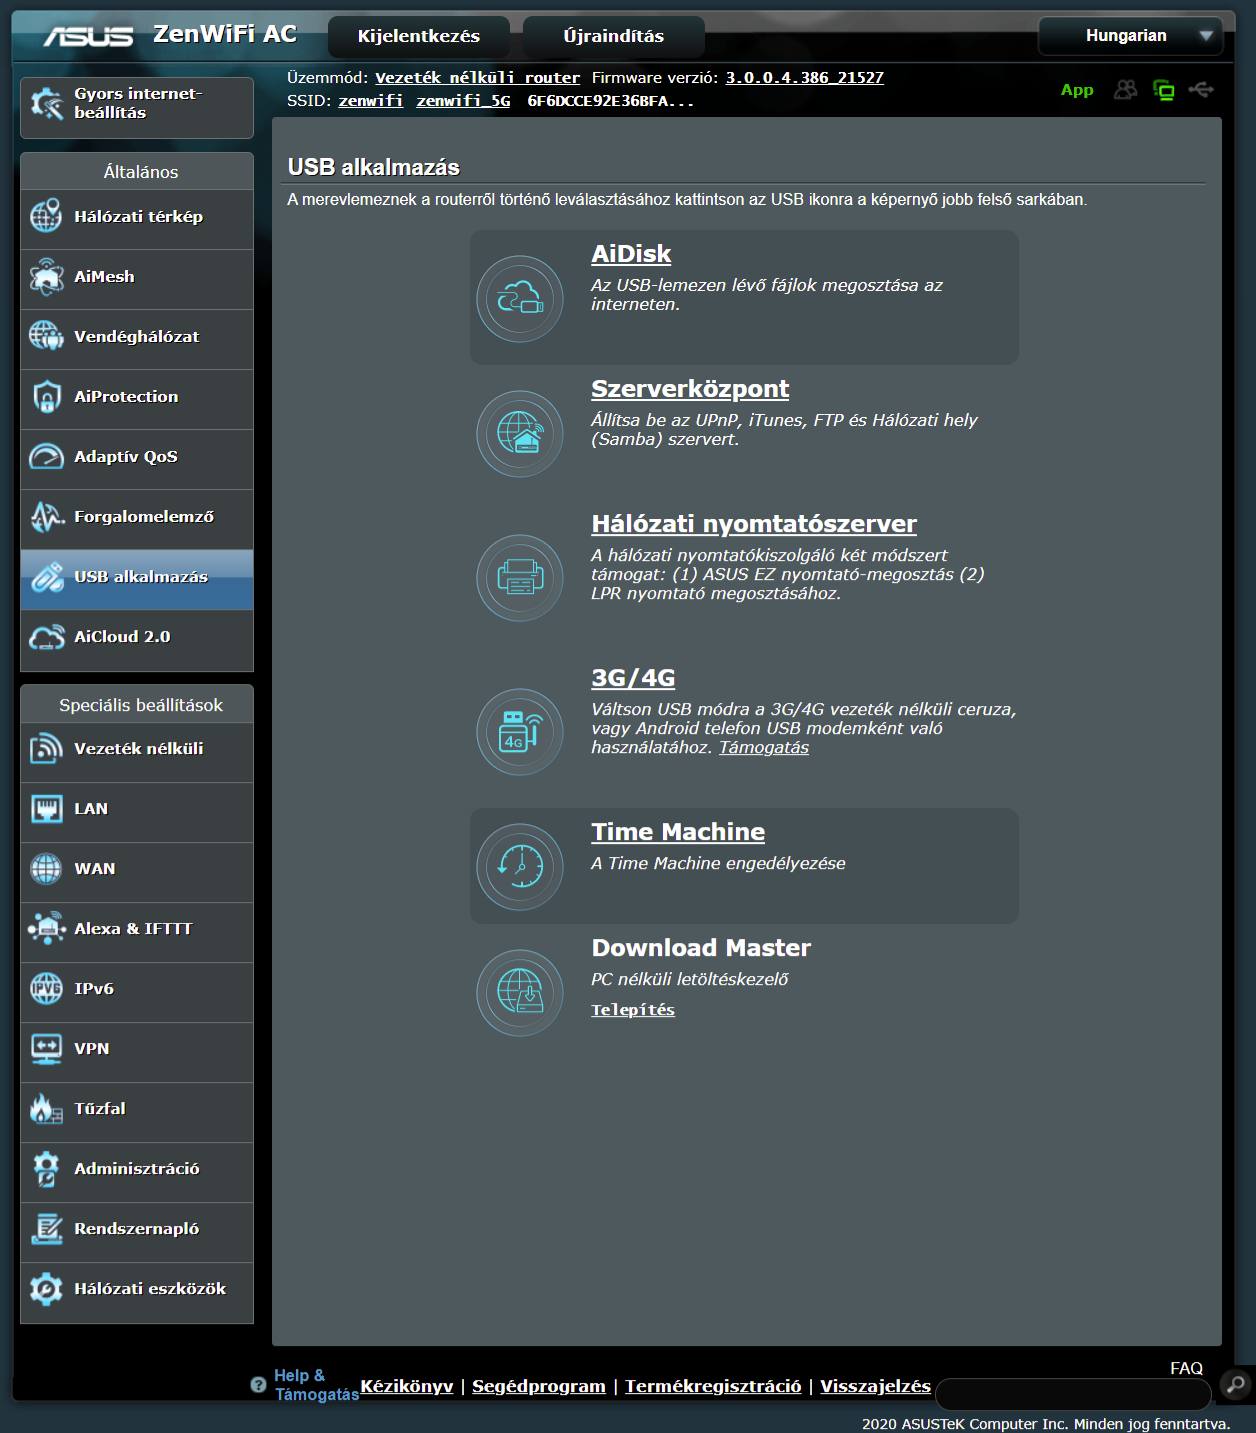Screen dimensions: 1256x1433
Task: Click the USB status icon in header
Action: pyautogui.click(x=1201, y=90)
